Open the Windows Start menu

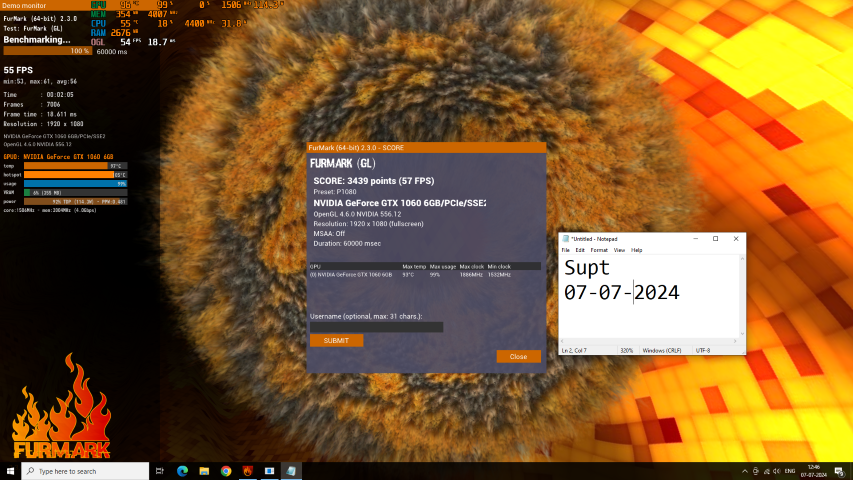pos(10,471)
